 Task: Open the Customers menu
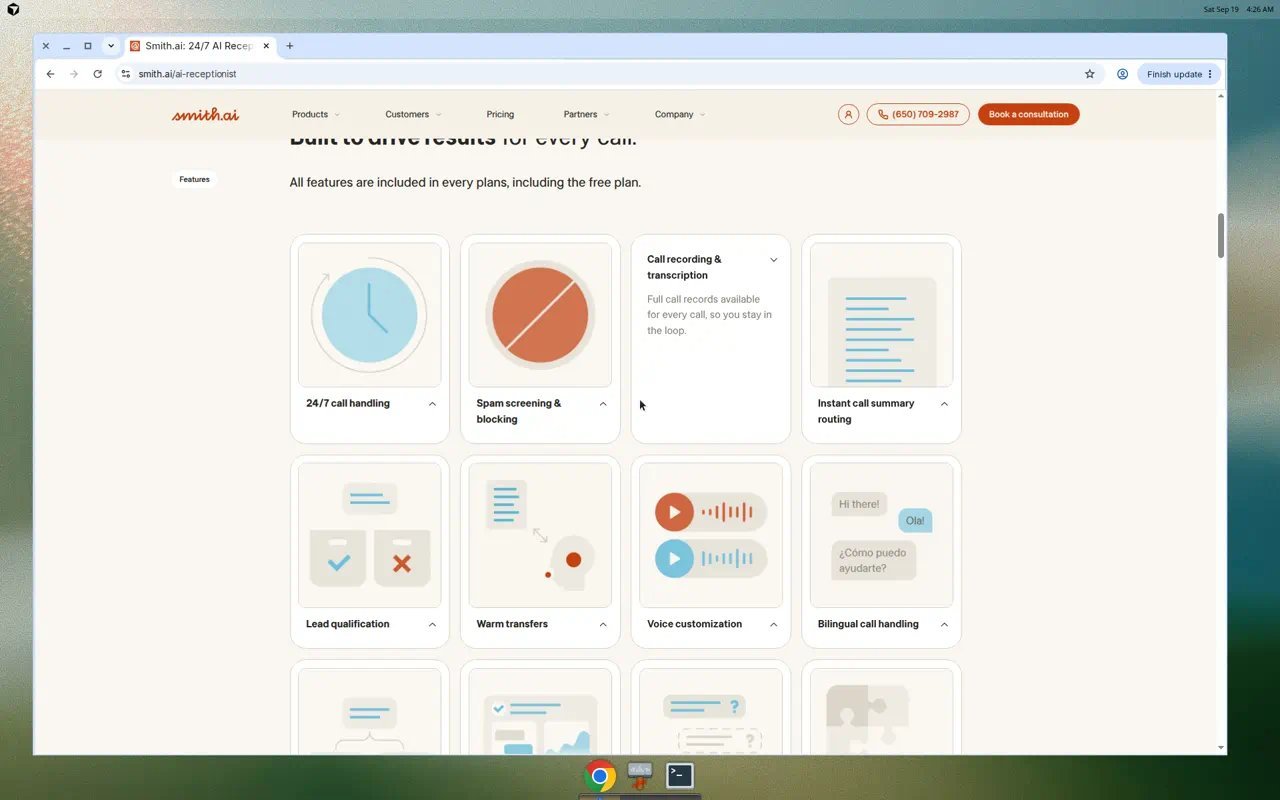tap(413, 114)
